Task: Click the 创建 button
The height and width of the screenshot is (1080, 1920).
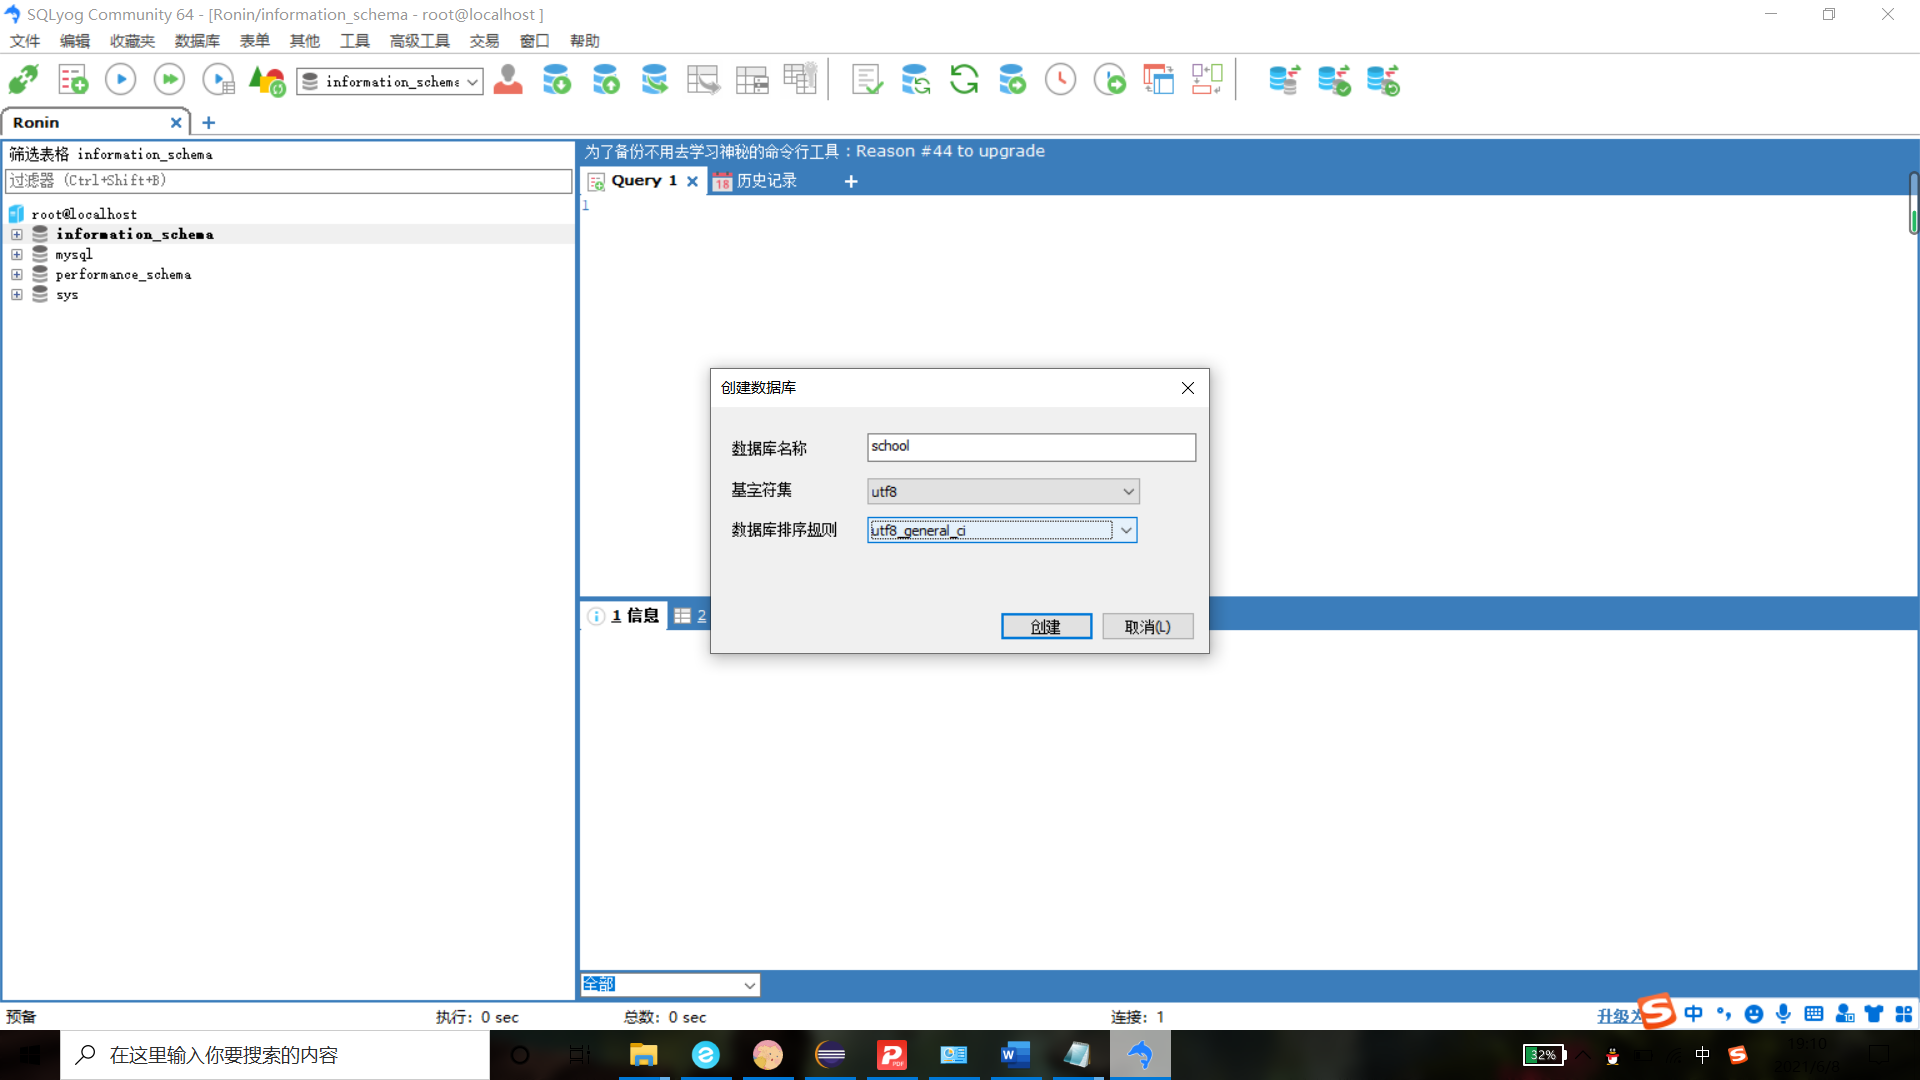Action: pos(1046,626)
